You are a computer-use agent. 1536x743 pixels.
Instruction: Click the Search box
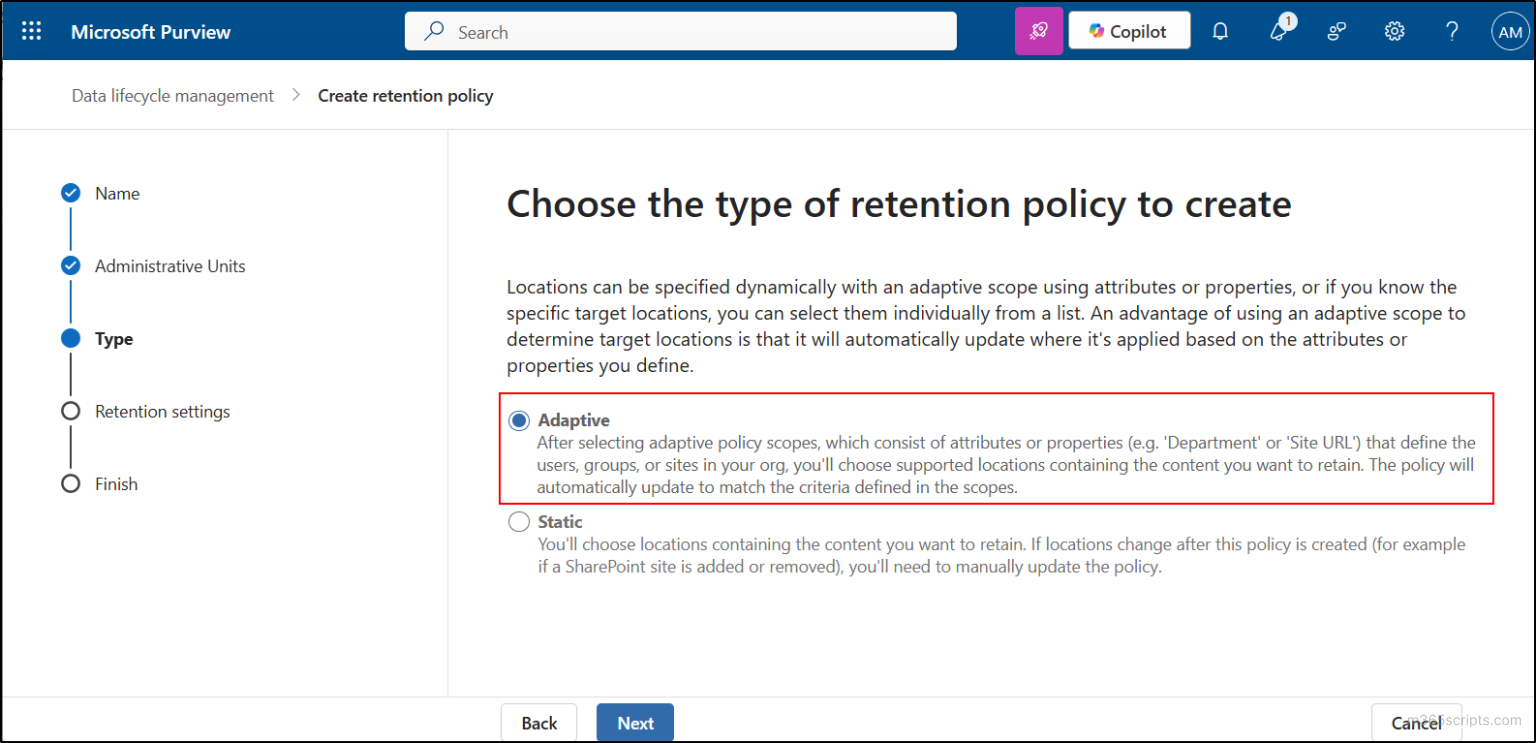(680, 31)
